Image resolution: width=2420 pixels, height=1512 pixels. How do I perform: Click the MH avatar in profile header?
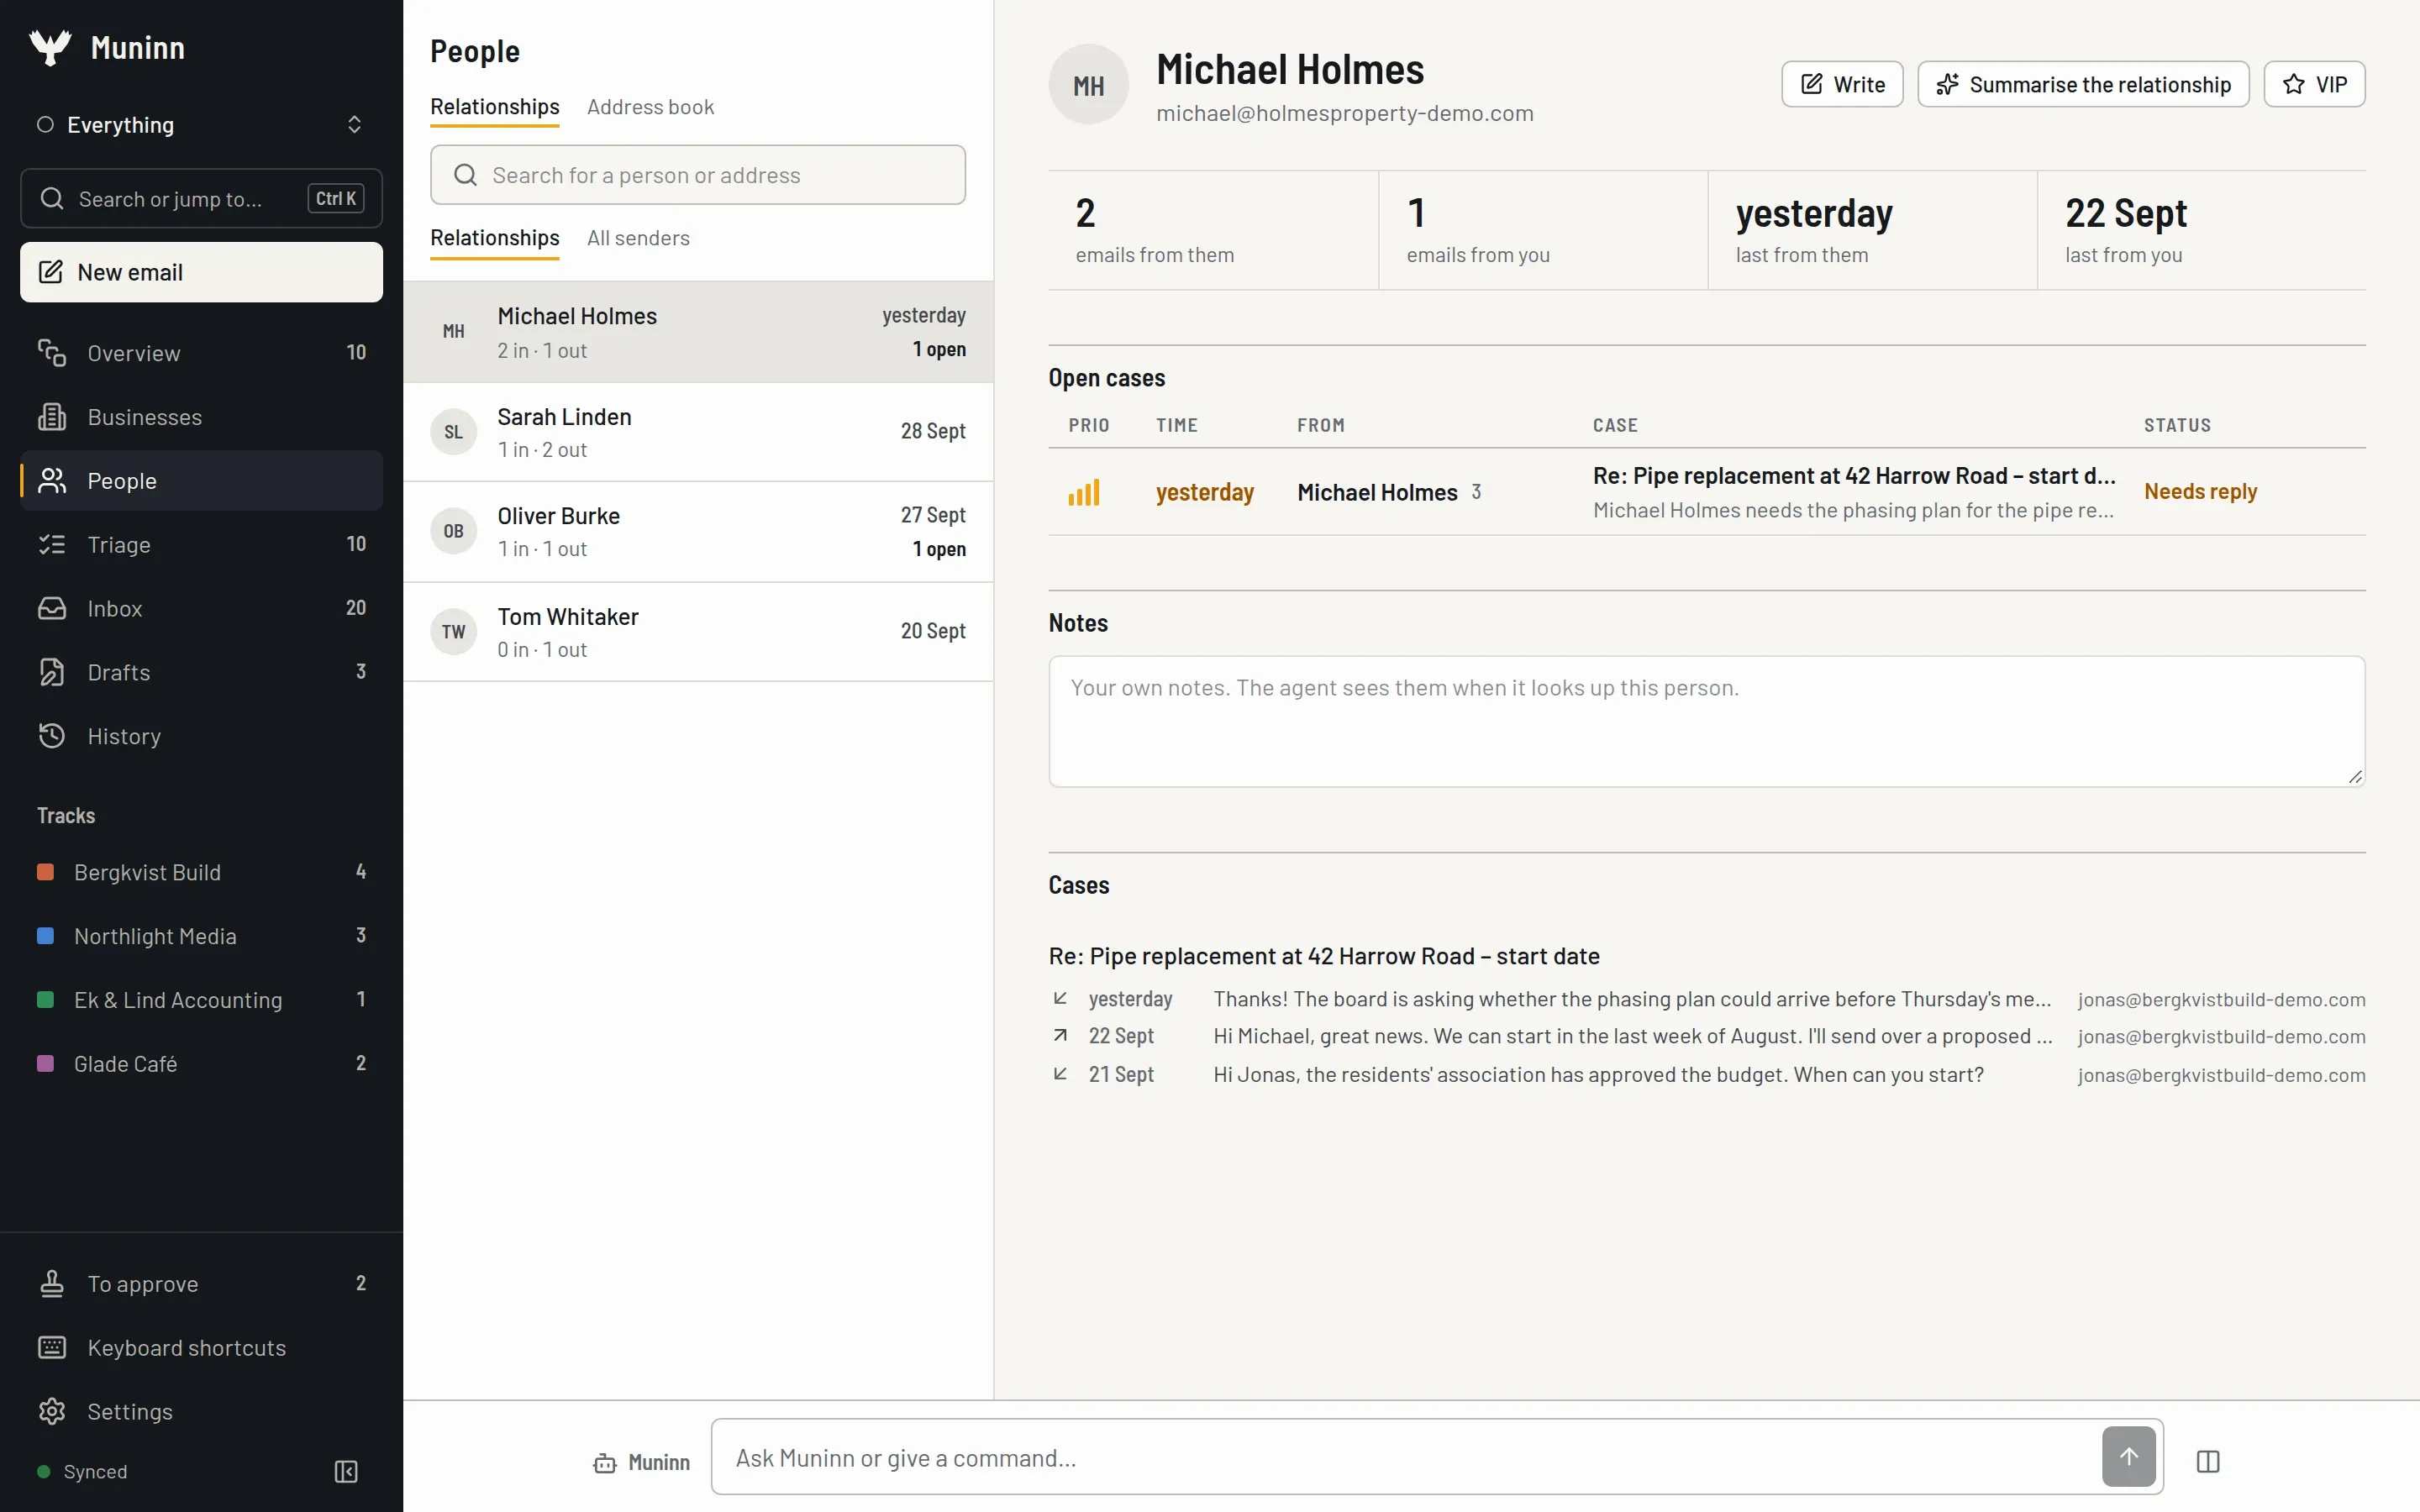(1088, 85)
